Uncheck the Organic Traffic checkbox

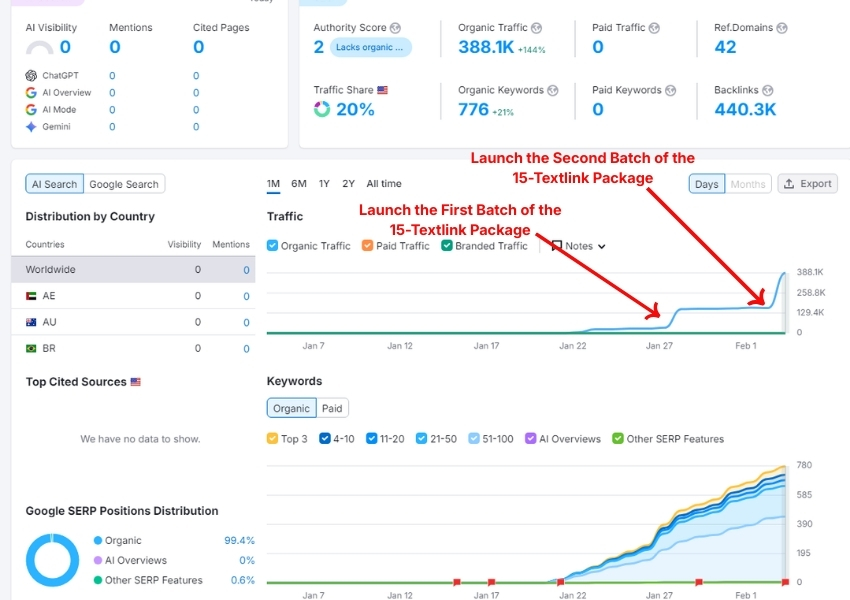(273, 246)
